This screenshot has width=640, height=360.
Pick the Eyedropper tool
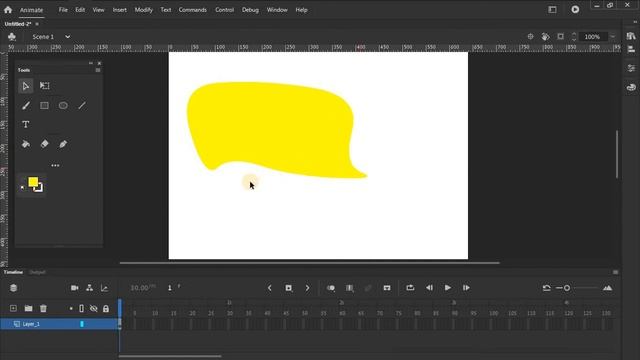63,144
